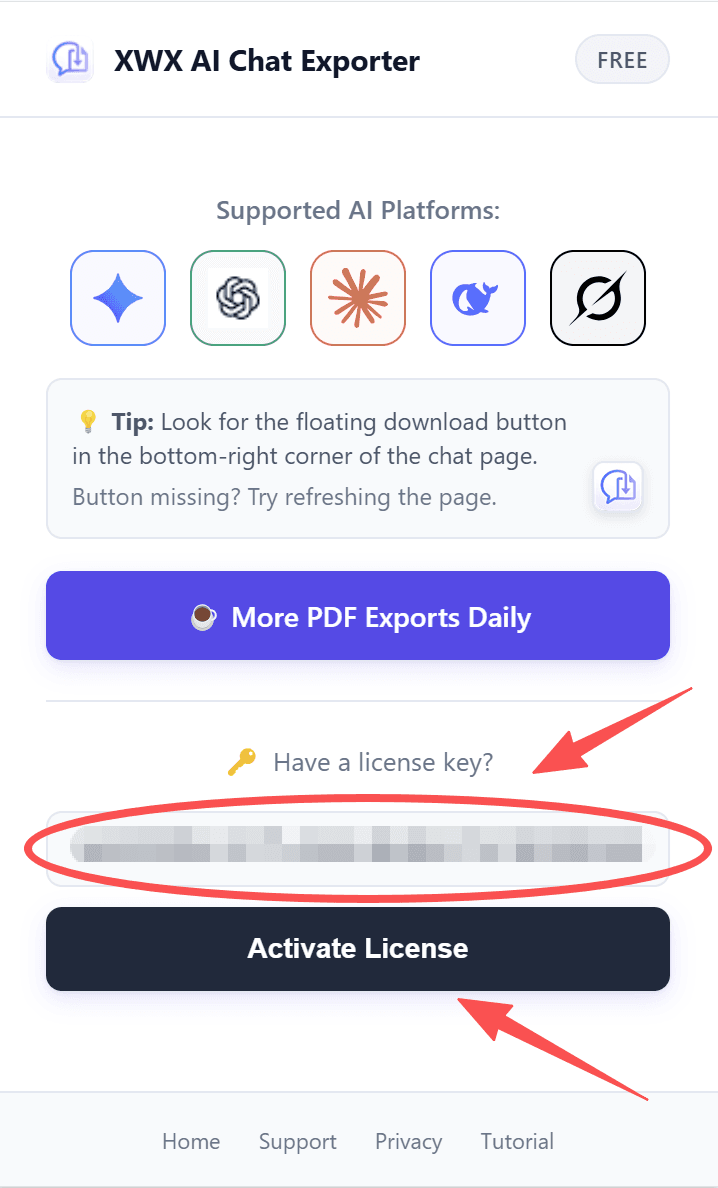Click the Supported AI Platforms heading
This screenshot has height=1188, width=718.
pos(358,211)
